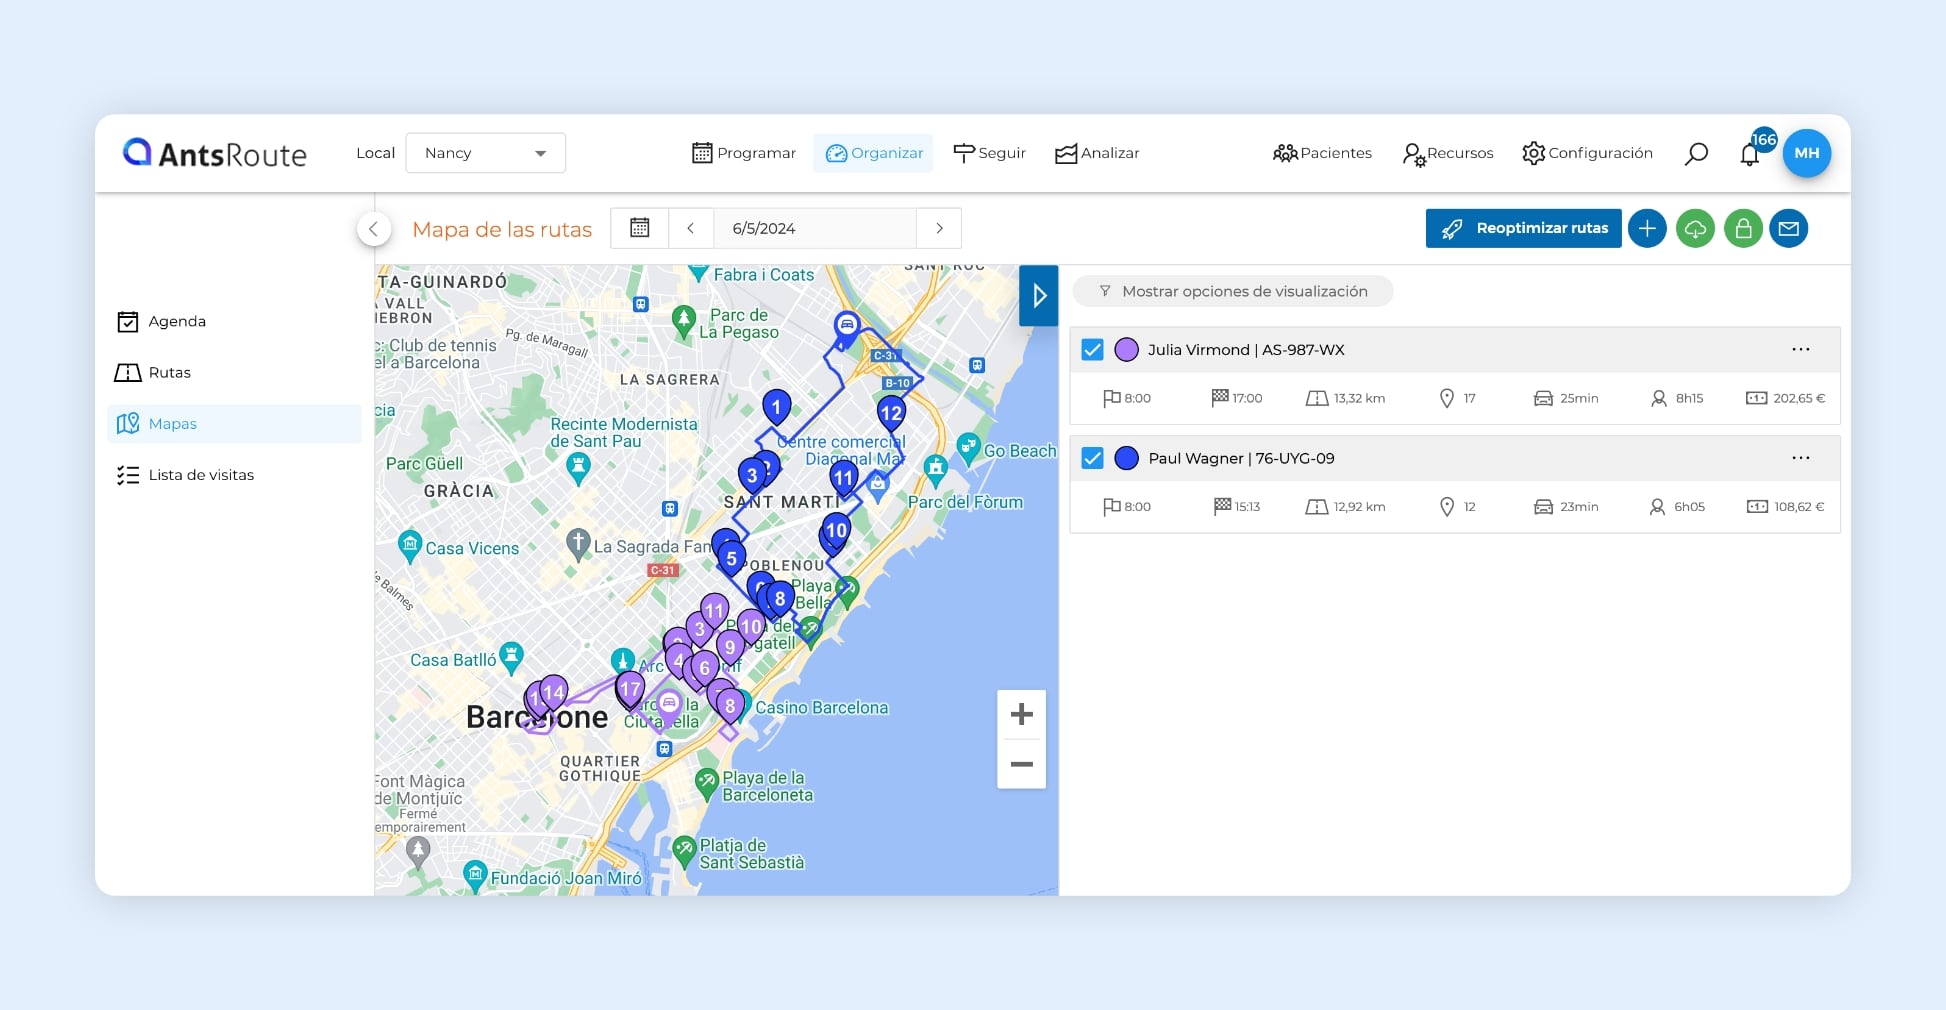Expand Mostrar opciones de visualización
This screenshot has height=1010, width=1946.
pos(1233,291)
